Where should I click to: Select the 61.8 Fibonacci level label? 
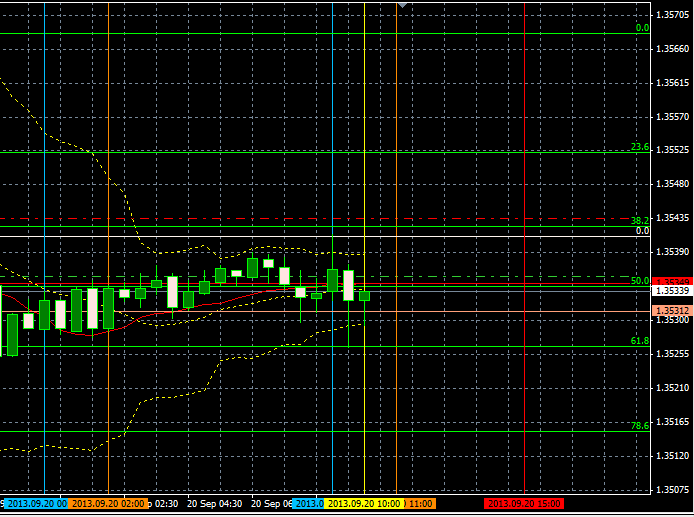tap(640, 341)
